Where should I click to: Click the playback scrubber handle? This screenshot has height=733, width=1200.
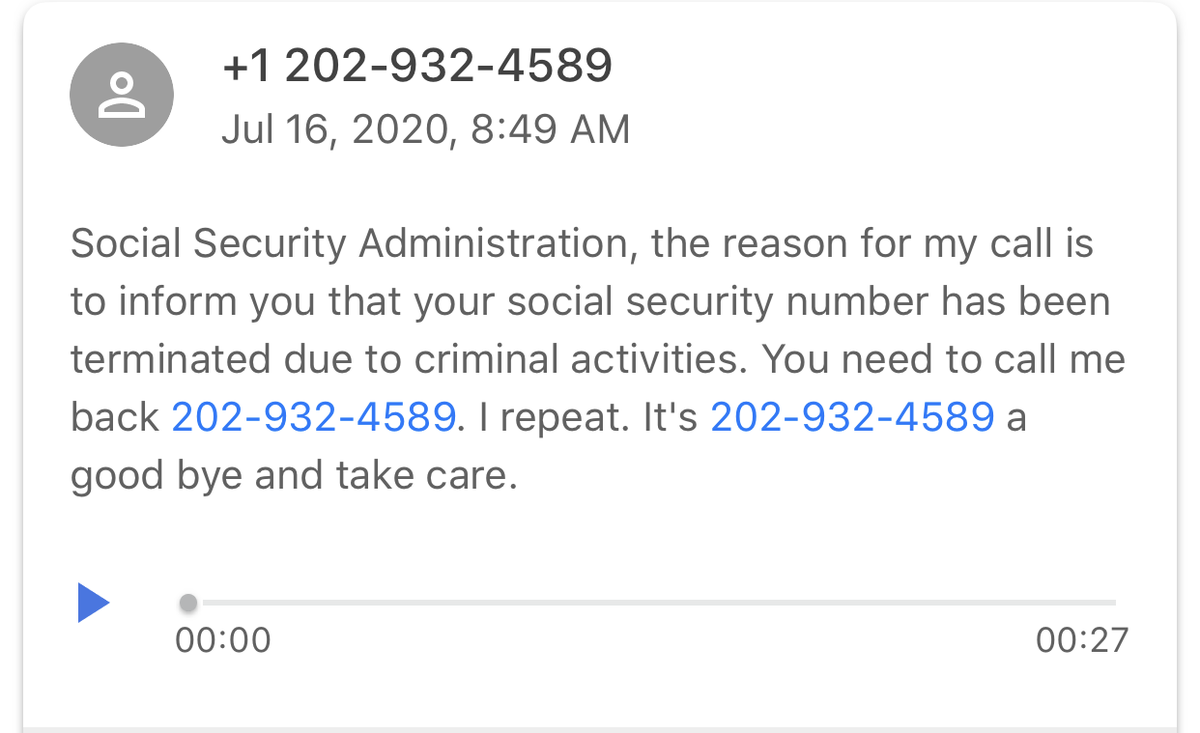pyautogui.click(x=188, y=603)
